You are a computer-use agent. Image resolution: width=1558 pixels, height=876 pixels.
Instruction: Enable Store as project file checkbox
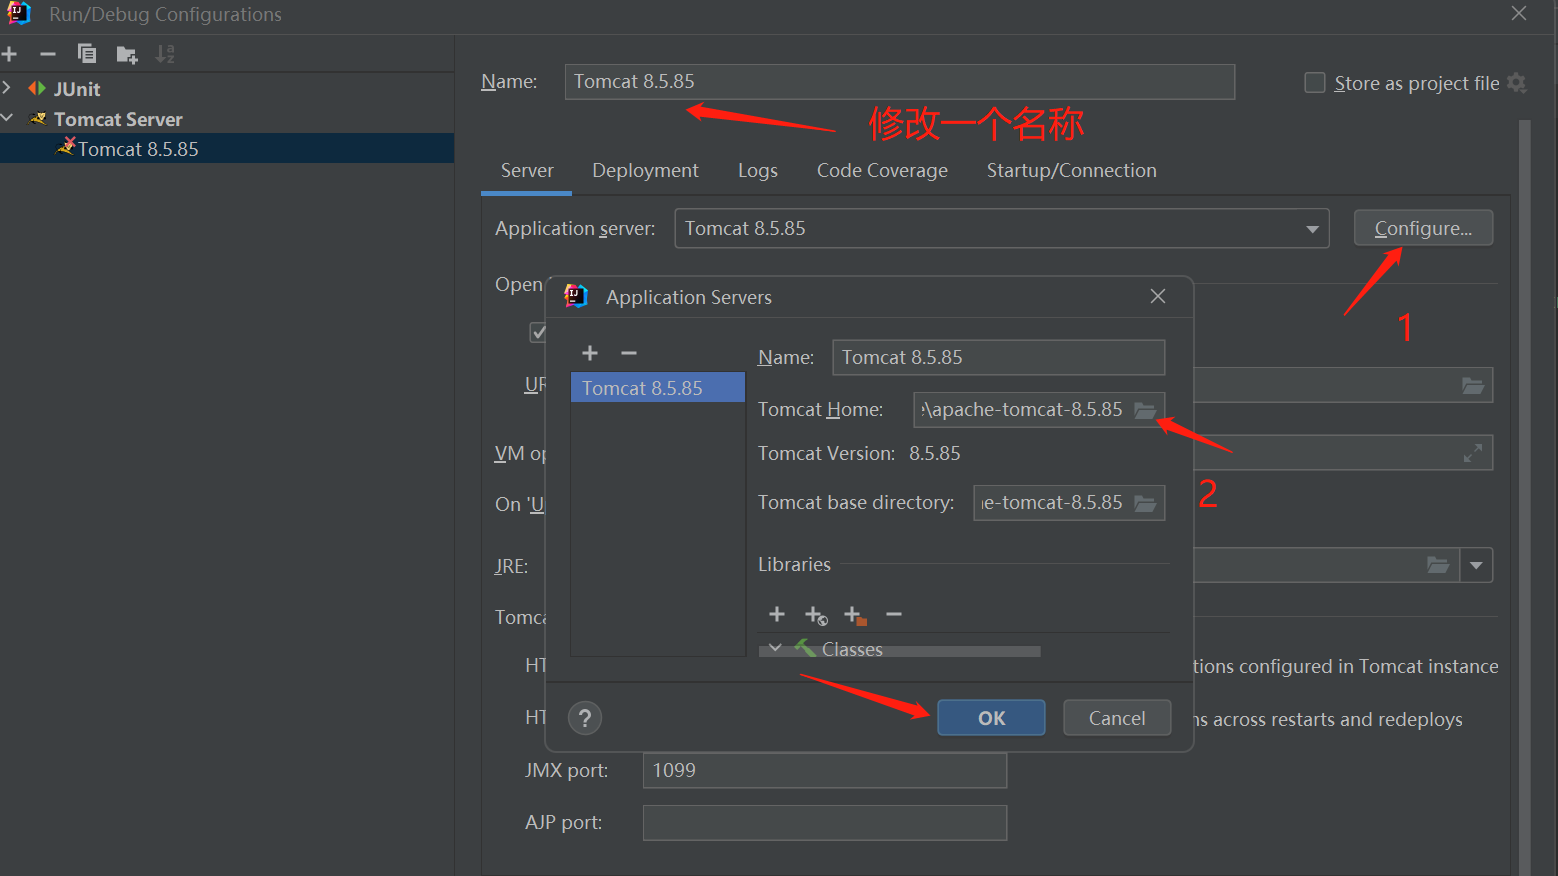1315,83
